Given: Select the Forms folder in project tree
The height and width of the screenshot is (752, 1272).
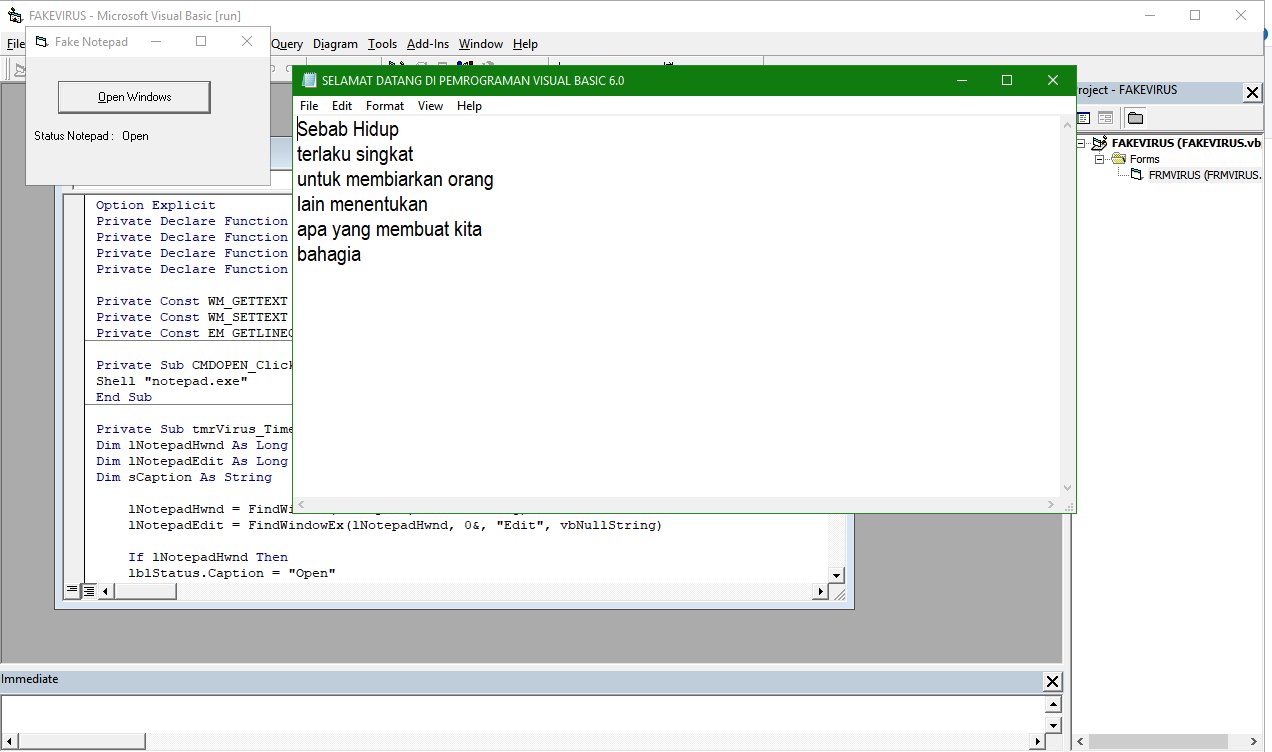Looking at the screenshot, I should coord(1144,159).
